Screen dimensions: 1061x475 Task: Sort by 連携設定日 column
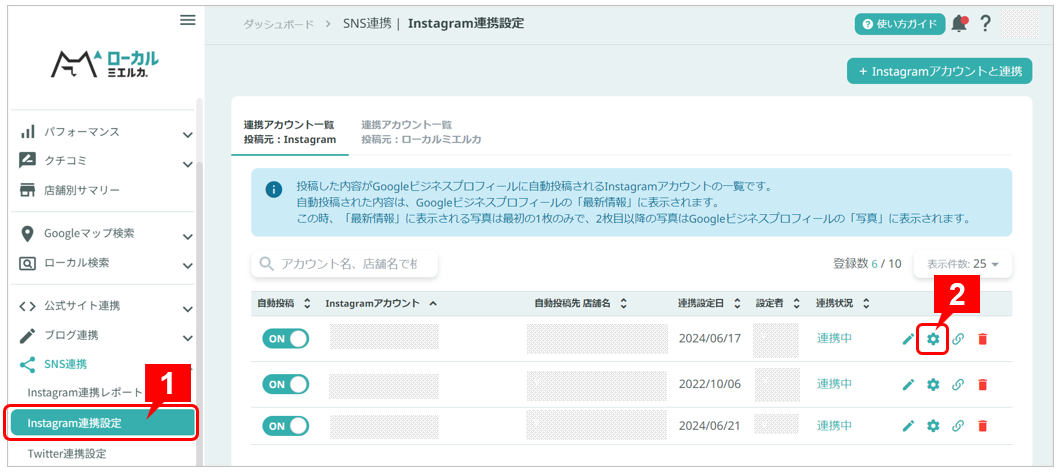737,303
